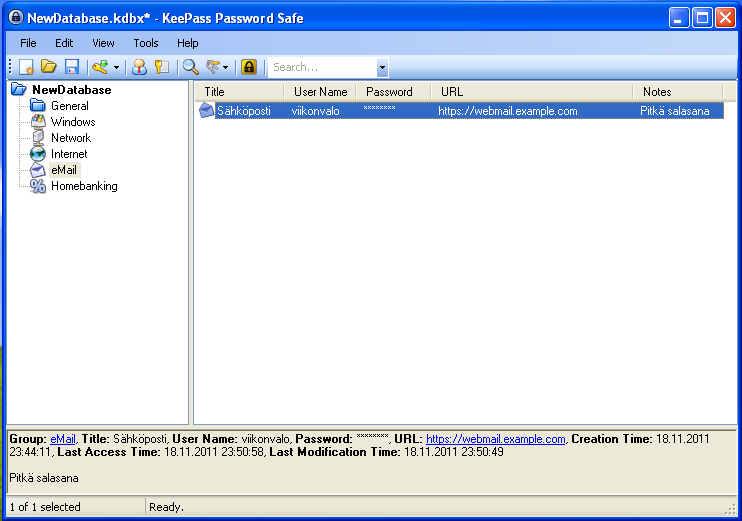Open the webmail.example.com link in details pane
Image resolution: width=742 pixels, height=521 pixels.
point(495,439)
